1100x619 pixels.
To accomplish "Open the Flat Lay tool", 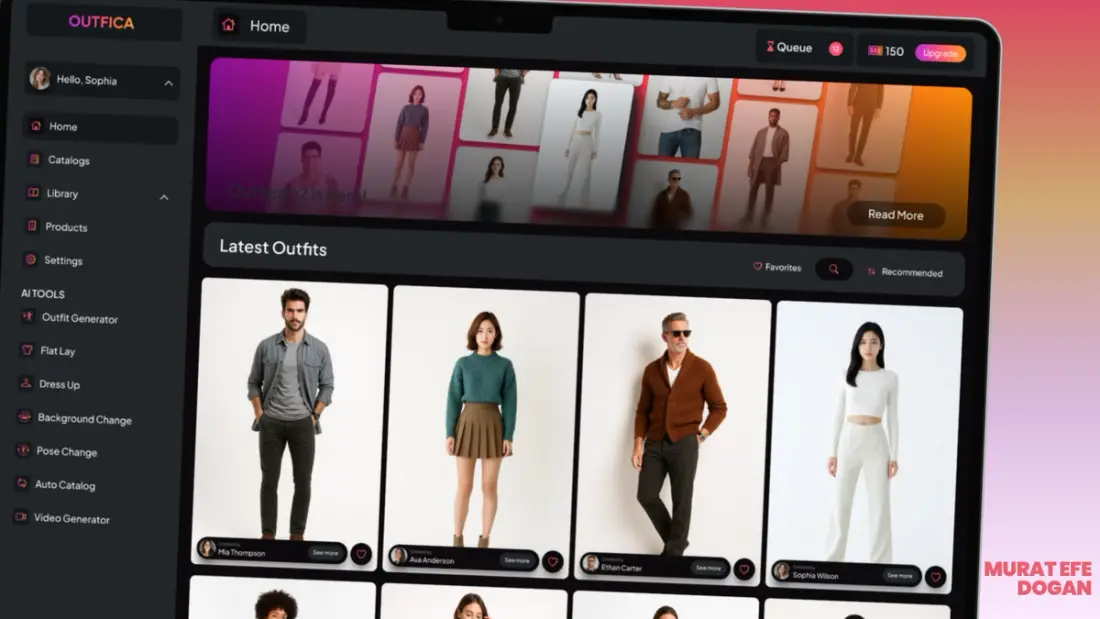I will [x=58, y=350].
